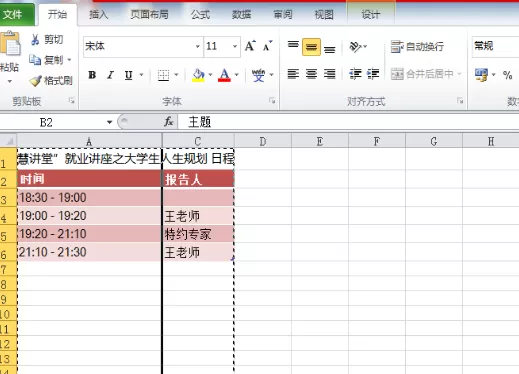Toggle Bold formatting
519x374 pixels.
(x=92, y=75)
